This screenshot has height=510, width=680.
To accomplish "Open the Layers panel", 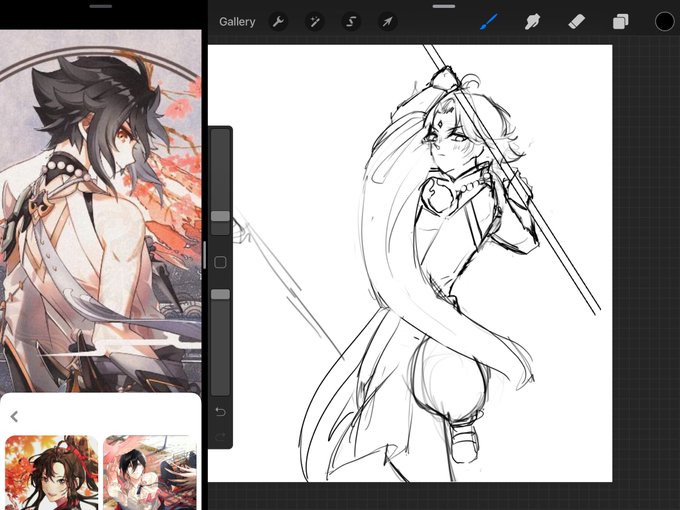I will (x=621, y=22).
